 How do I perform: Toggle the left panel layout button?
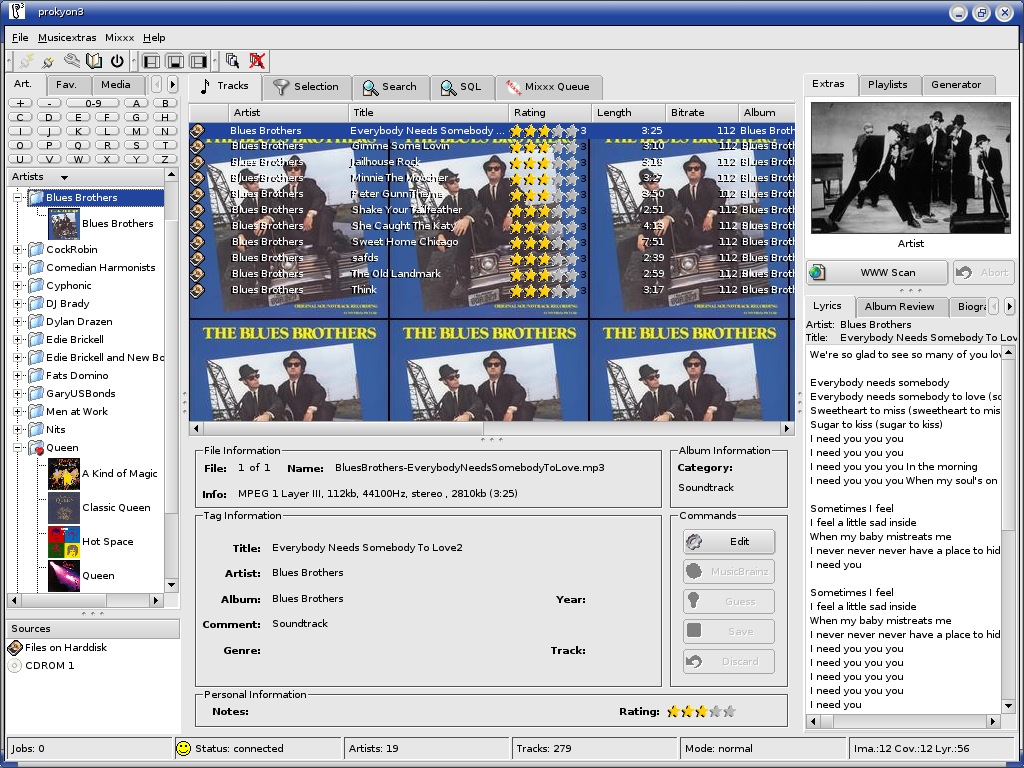[x=152, y=61]
